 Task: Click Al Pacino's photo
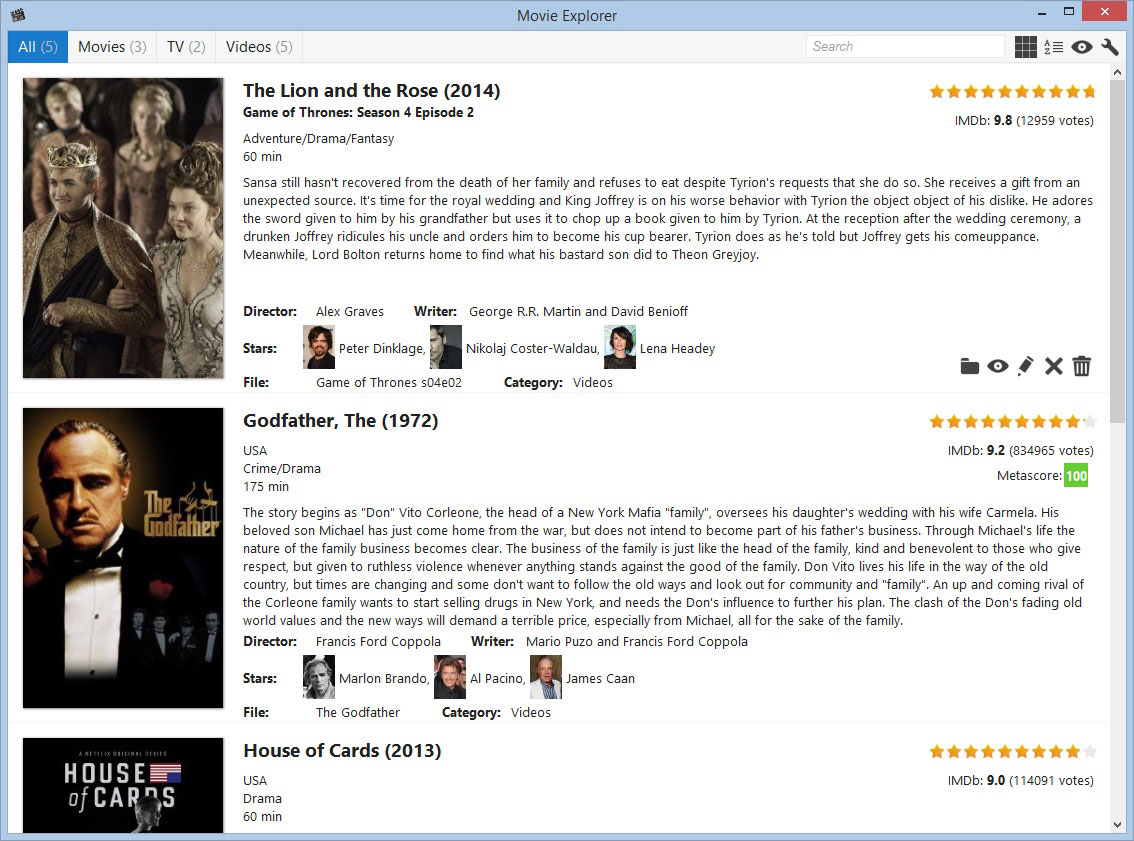(450, 677)
